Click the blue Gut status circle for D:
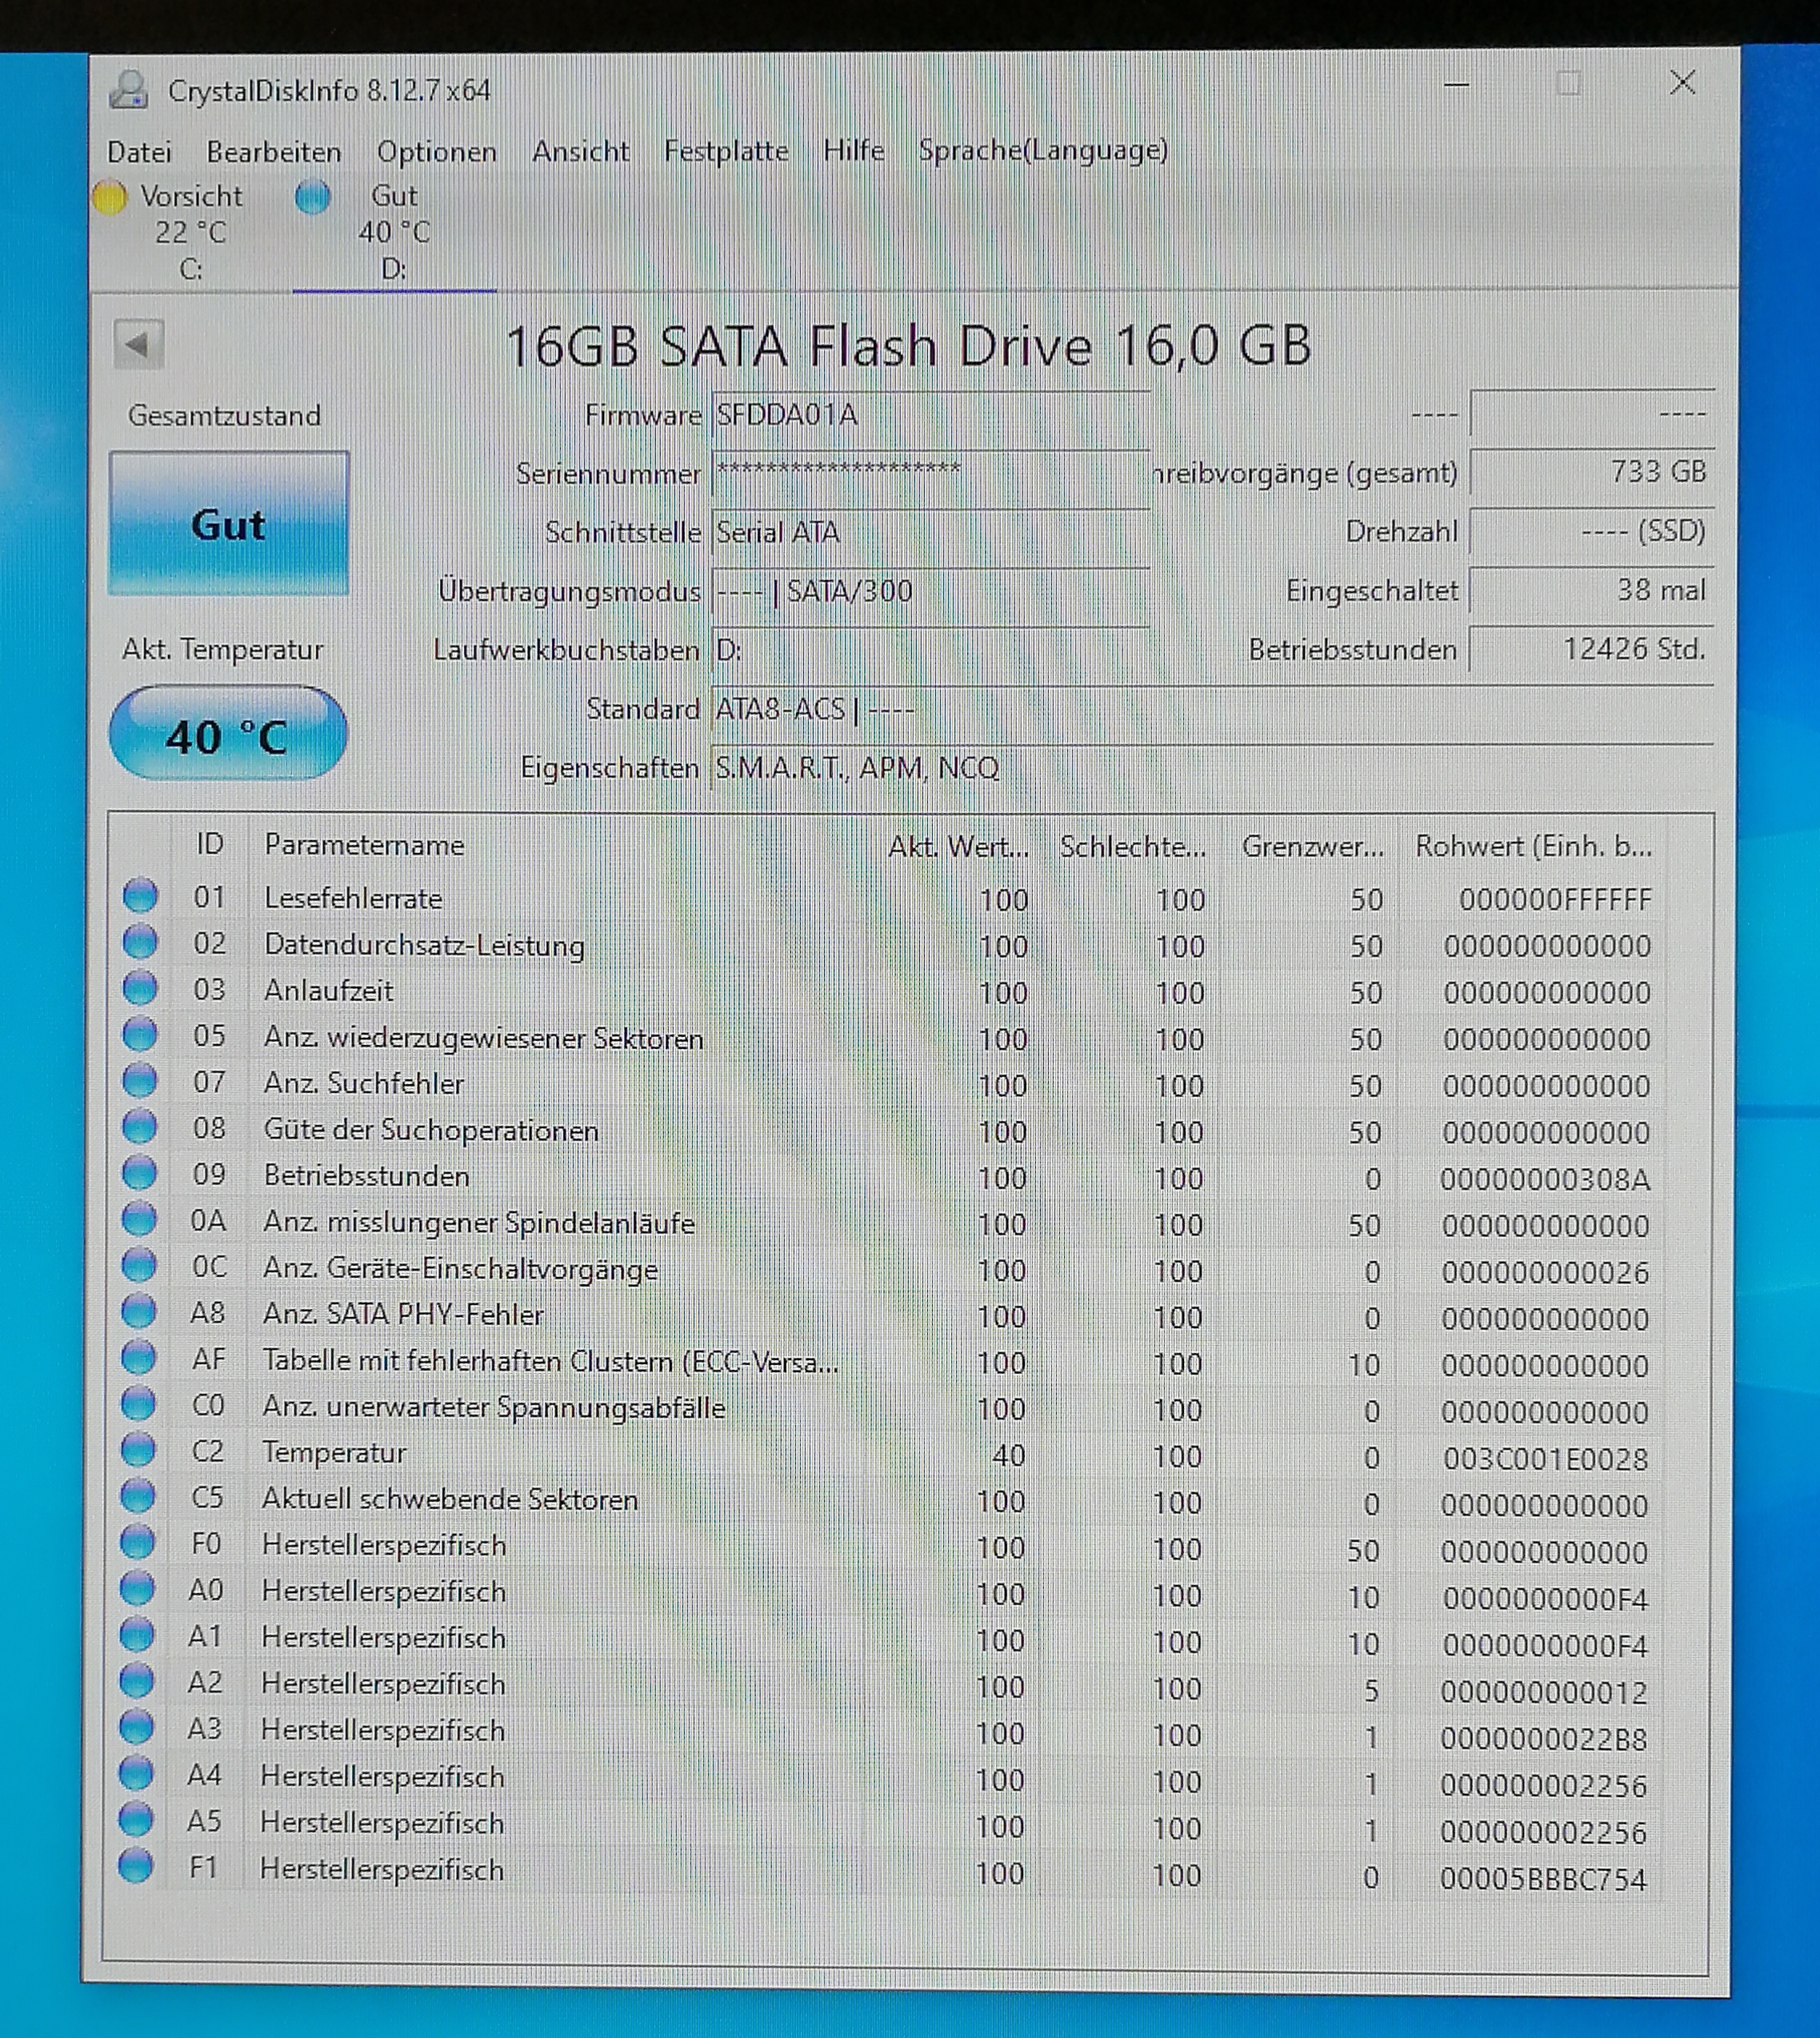 312,197
